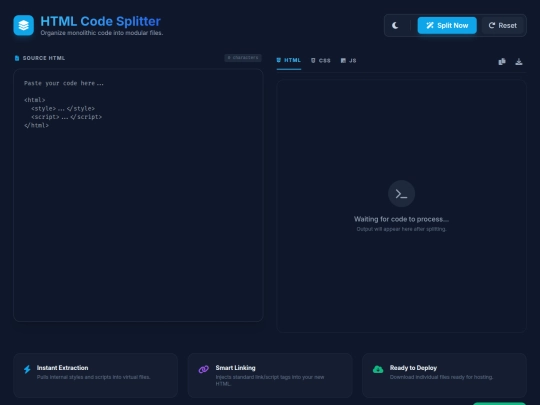Click 'Waiting for code to process...' text

(401, 219)
